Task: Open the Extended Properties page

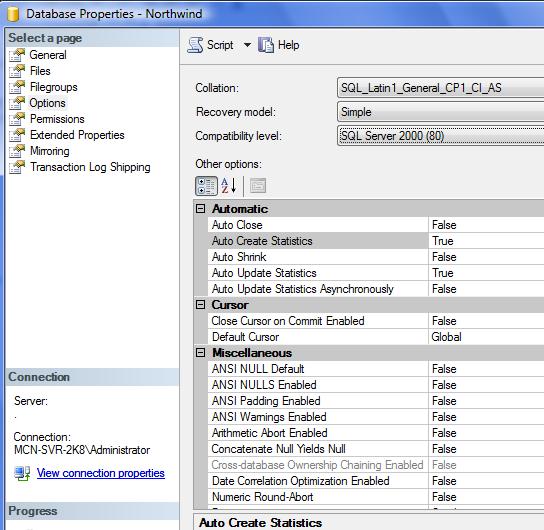Action: (x=77, y=135)
